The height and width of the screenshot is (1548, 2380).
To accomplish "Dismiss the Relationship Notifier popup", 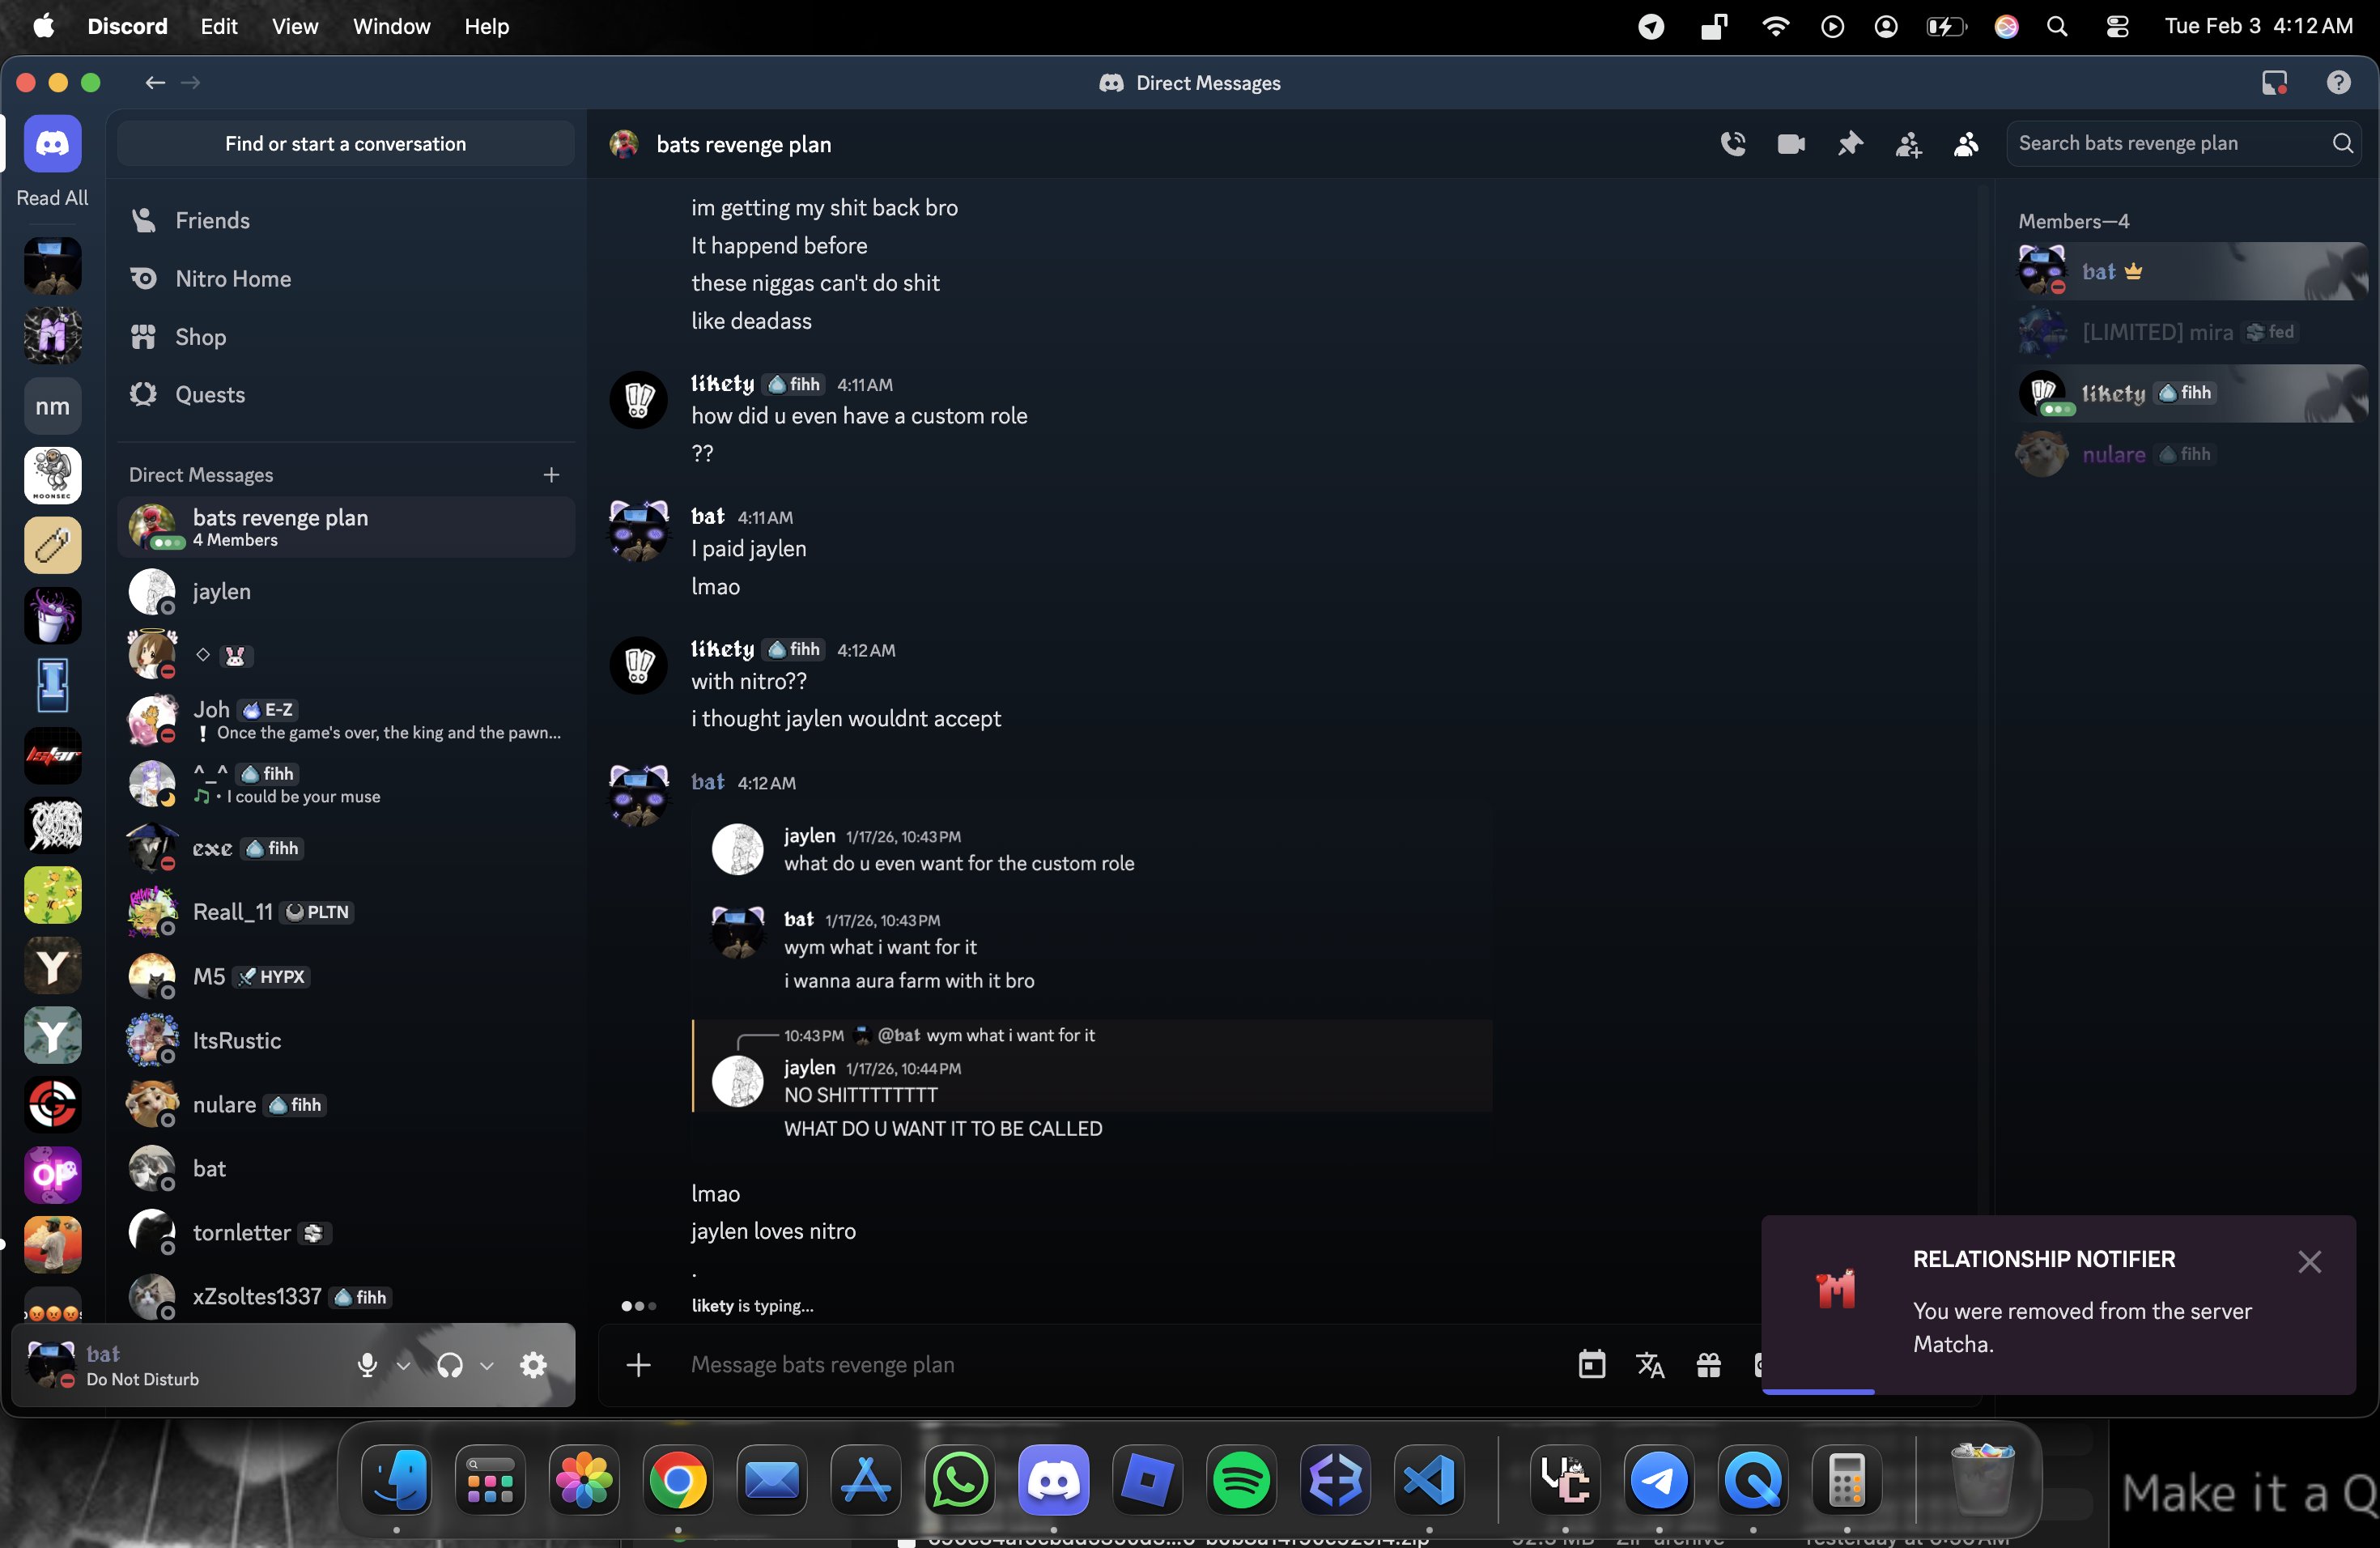I will pyautogui.click(x=2309, y=1262).
